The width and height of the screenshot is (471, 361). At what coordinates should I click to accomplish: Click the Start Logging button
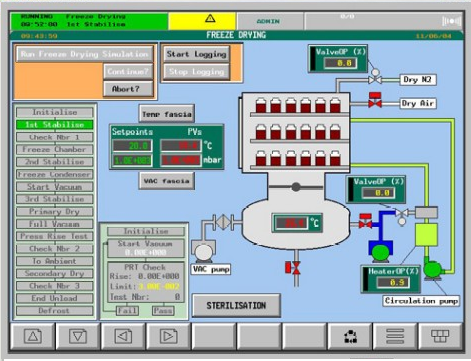point(196,54)
